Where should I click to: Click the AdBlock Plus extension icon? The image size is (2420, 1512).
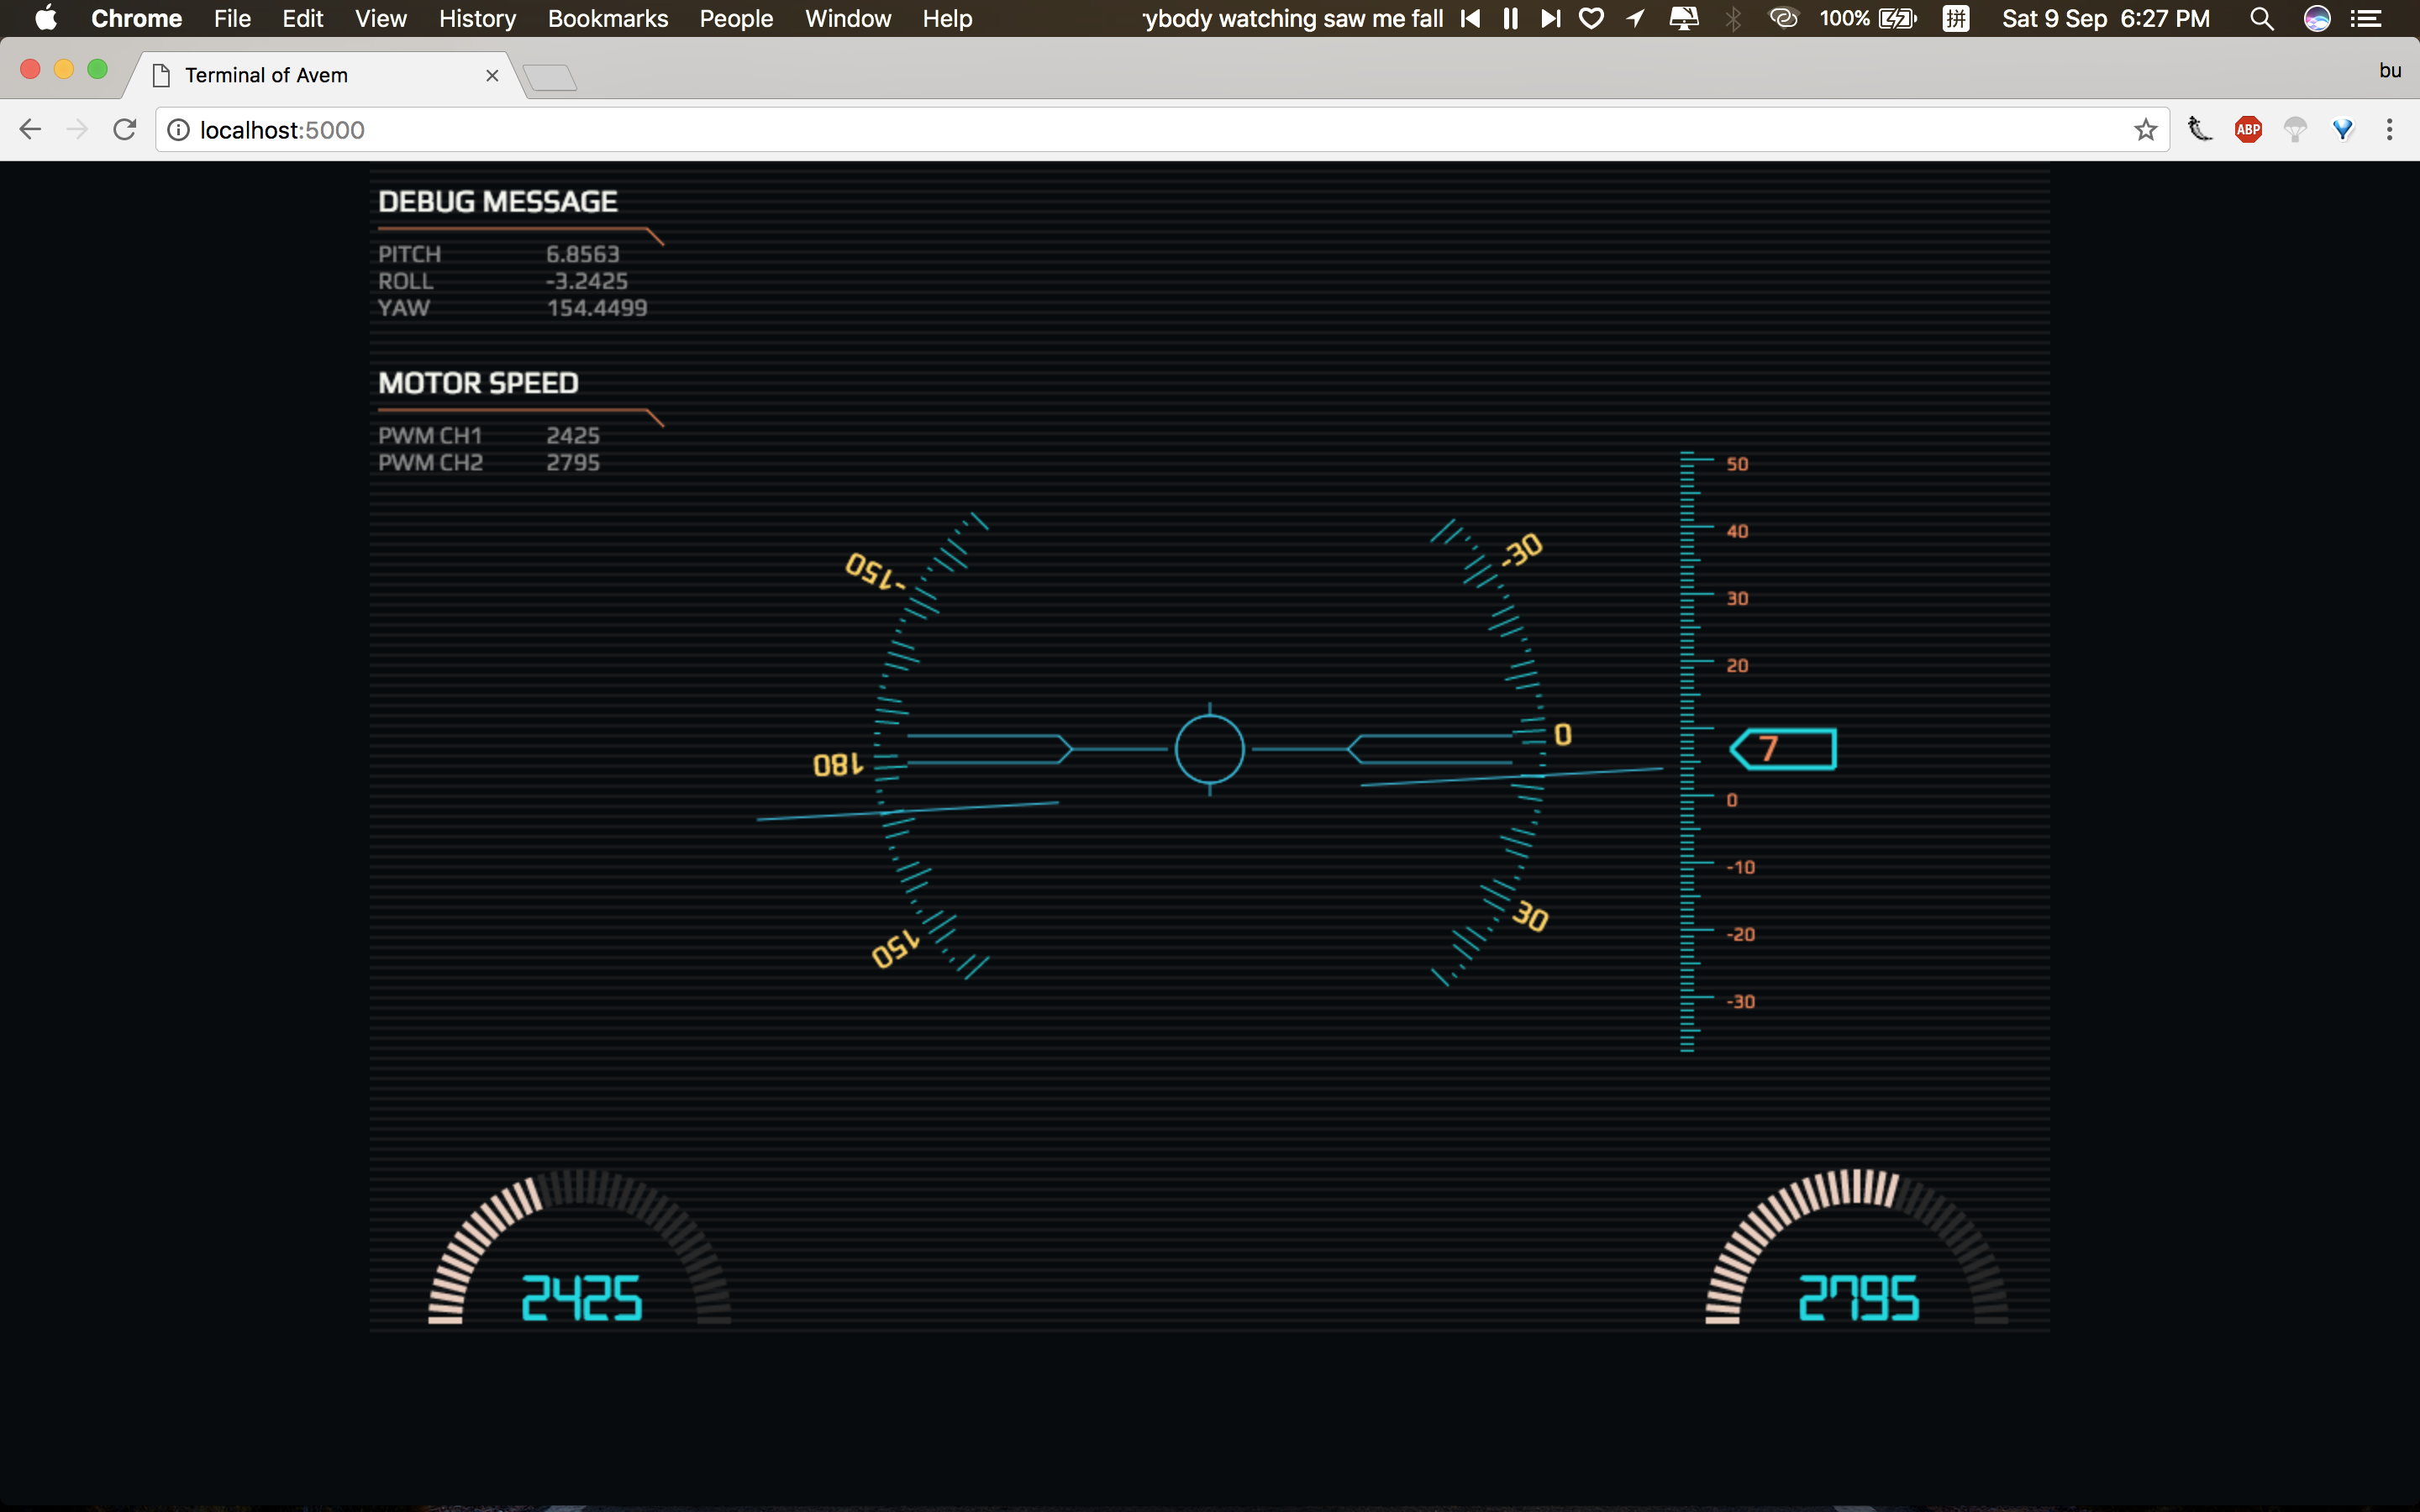(2248, 129)
